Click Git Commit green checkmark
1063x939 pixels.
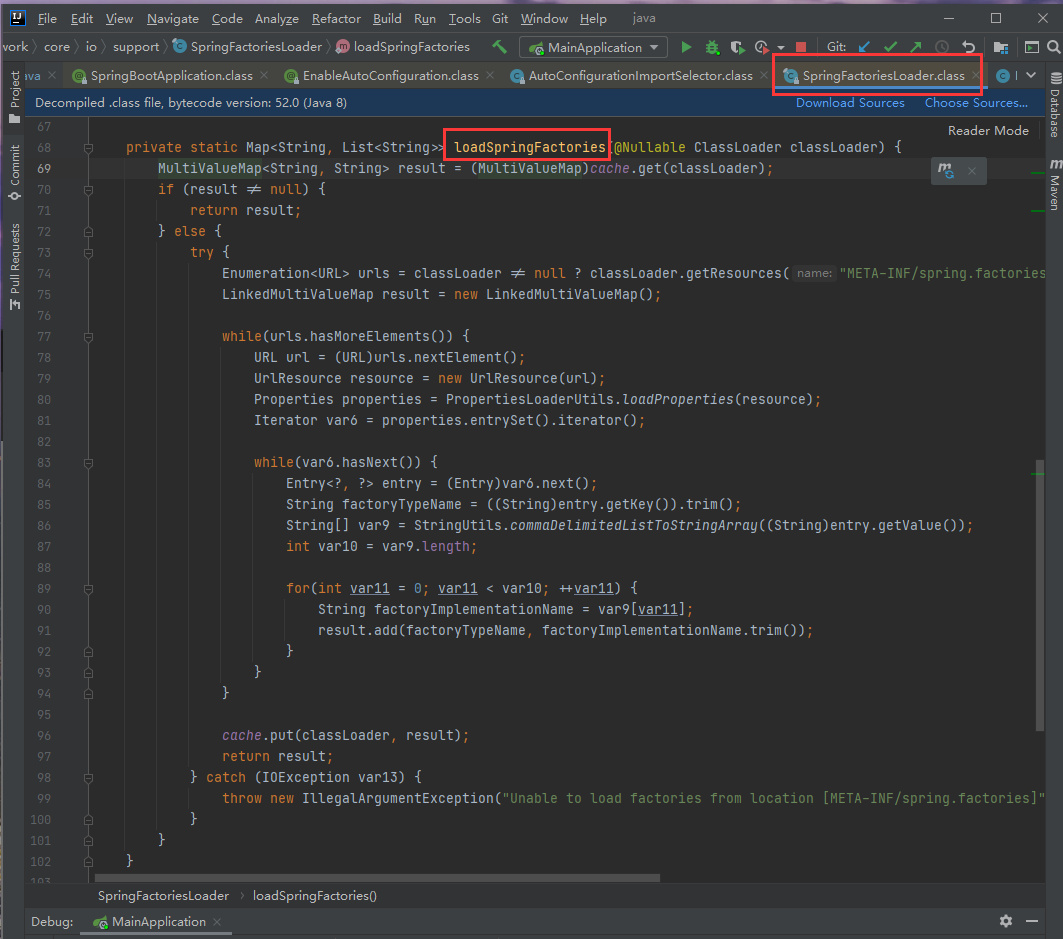pyautogui.click(x=890, y=47)
